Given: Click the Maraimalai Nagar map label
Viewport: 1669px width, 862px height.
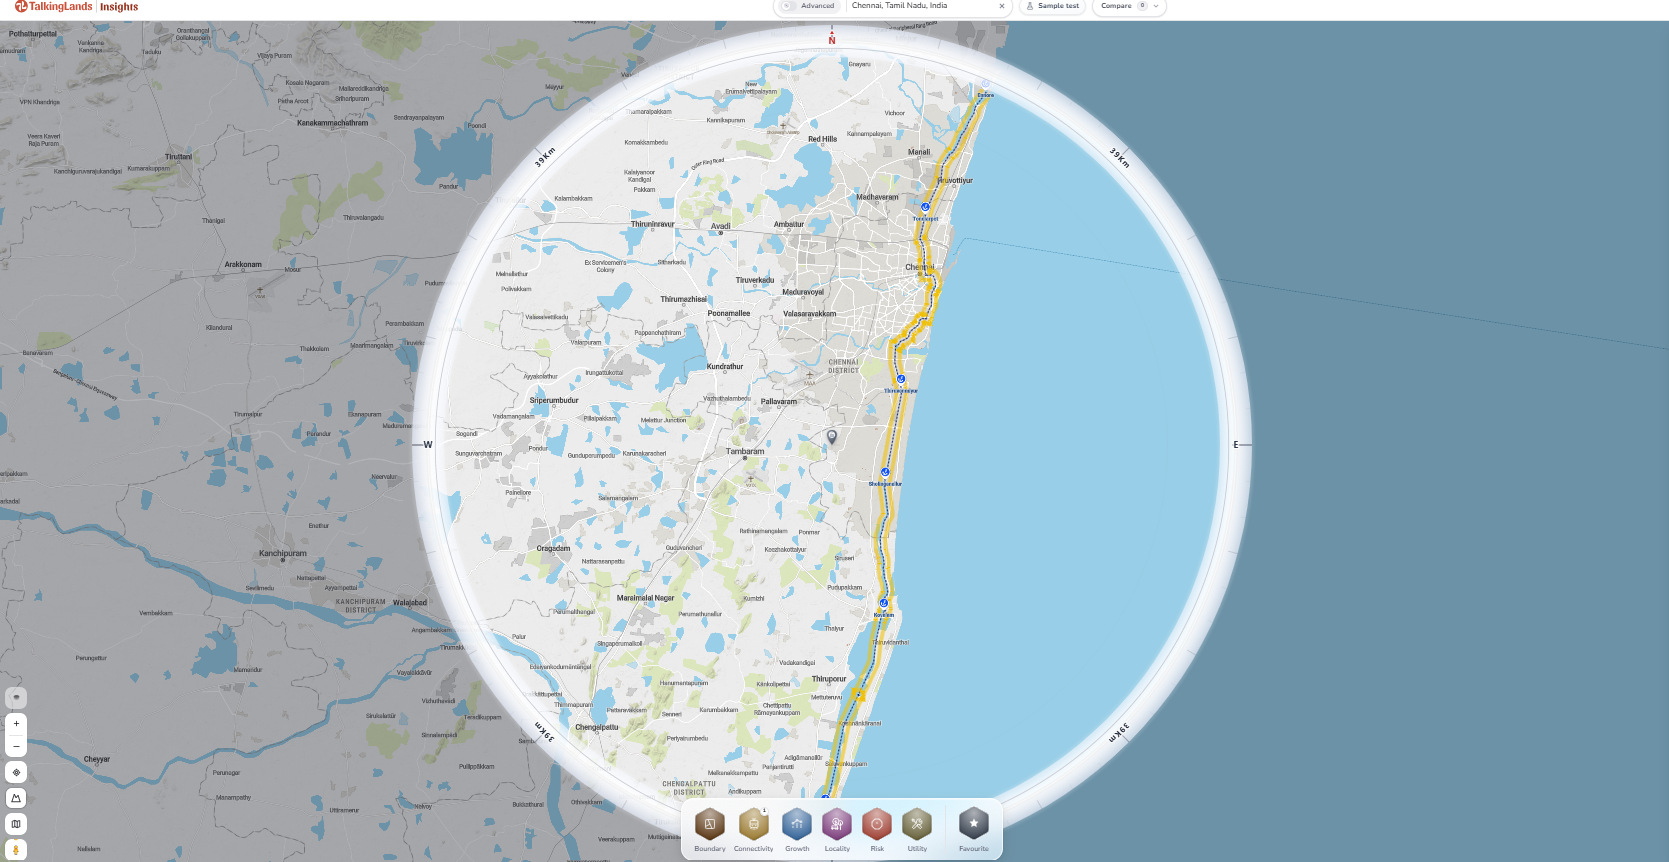Looking at the screenshot, I should click(x=646, y=598).
